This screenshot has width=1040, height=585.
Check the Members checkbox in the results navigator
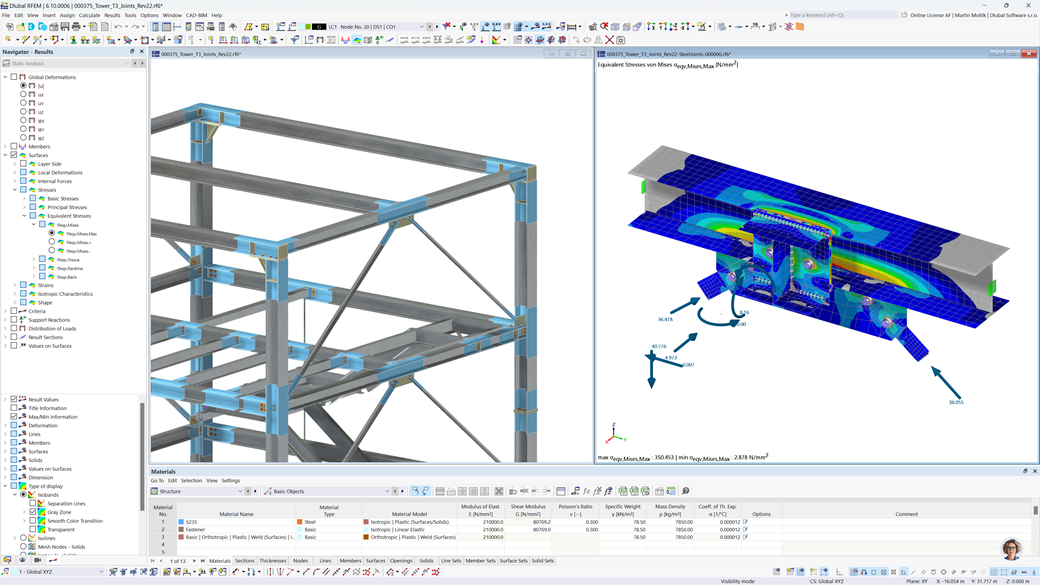tap(14, 146)
